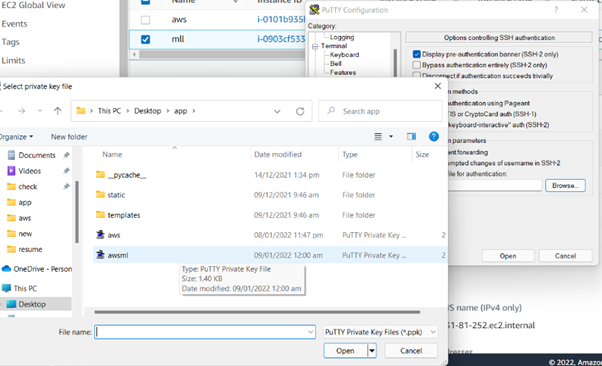The height and width of the screenshot is (366, 602).
Task: Open the app folder in sidebar
Action: (x=25, y=202)
